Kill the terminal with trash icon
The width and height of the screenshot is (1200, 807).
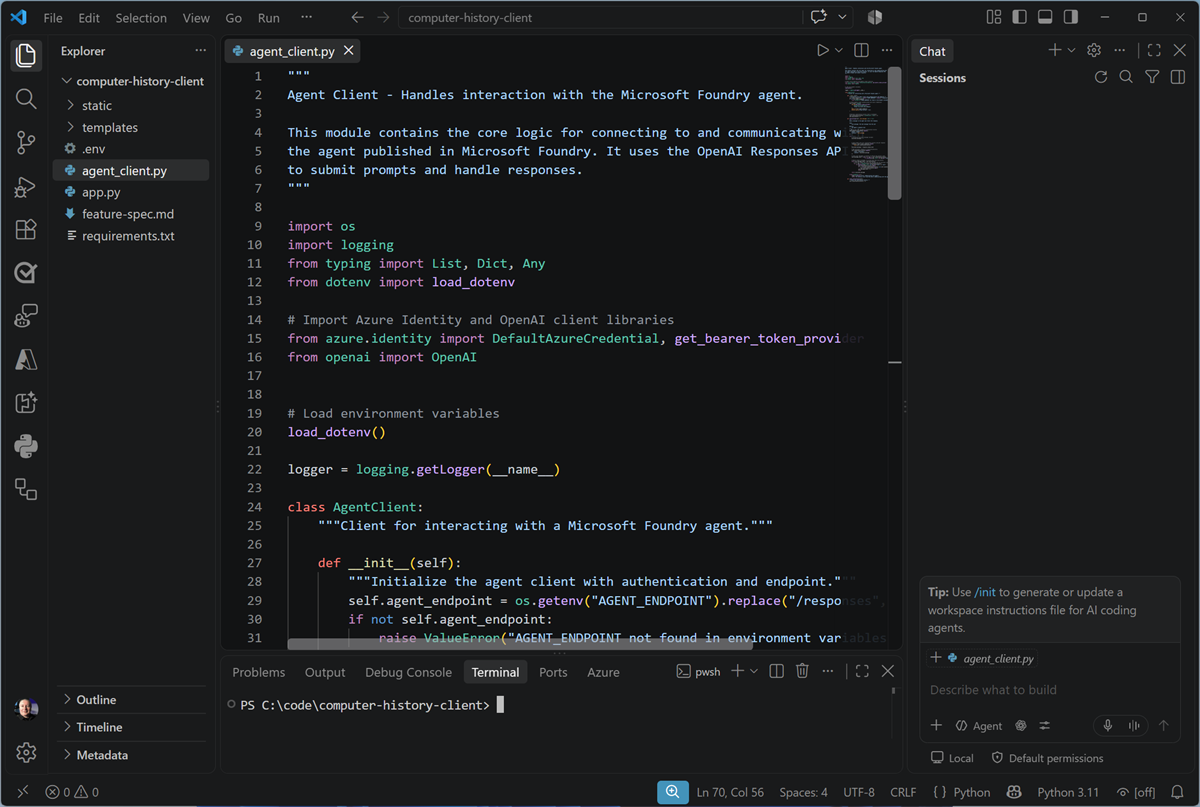802,671
